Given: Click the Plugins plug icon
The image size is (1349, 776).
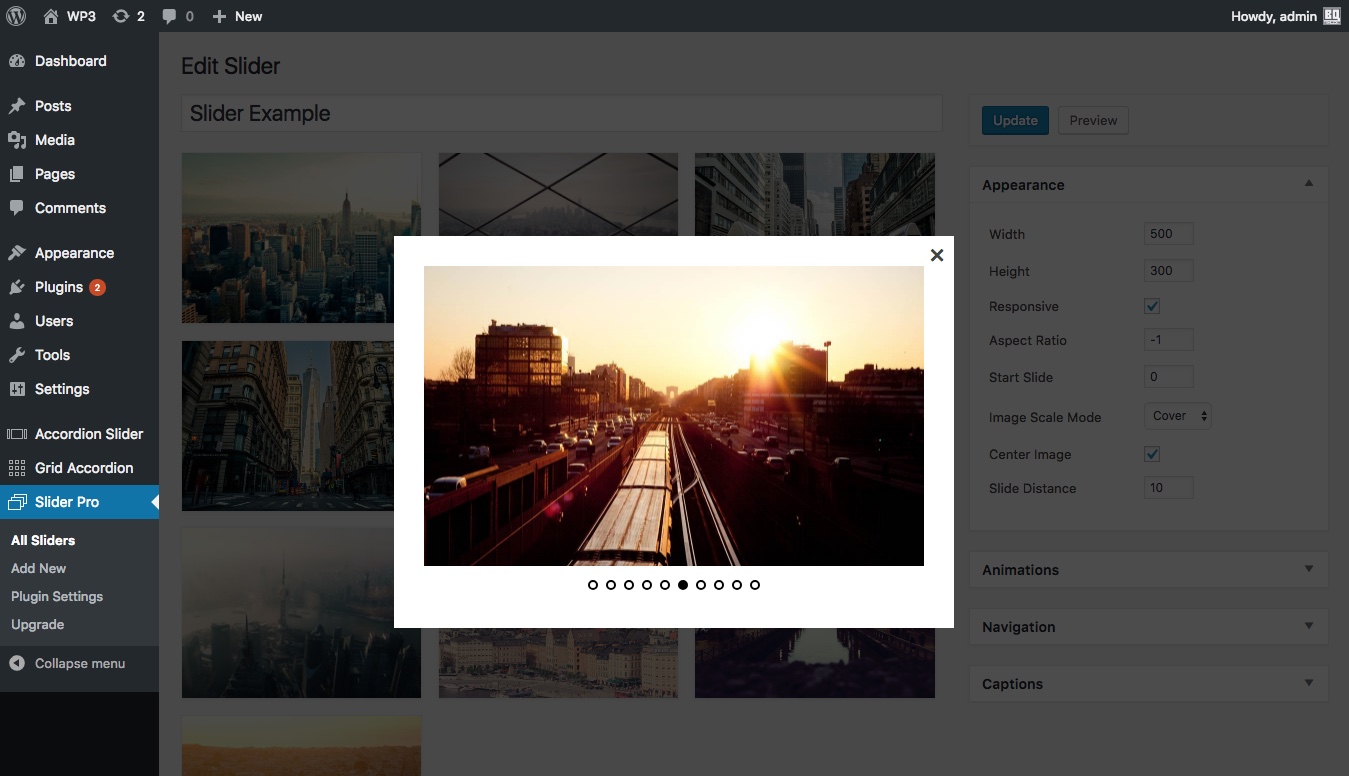Looking at the screenshot, I should pyautogui.click(x=16, y=287).
